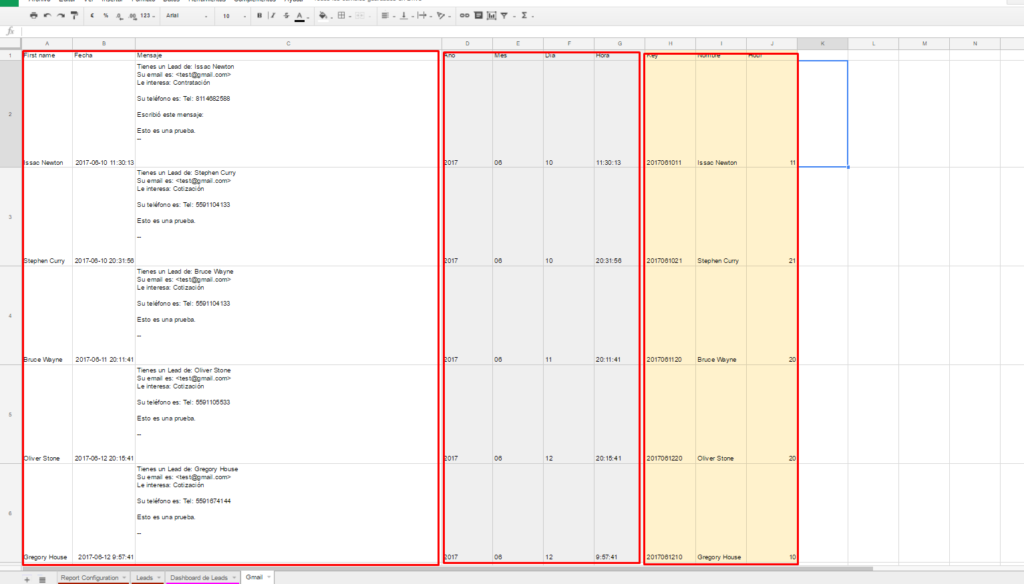This screenshot has height=584, width=1024.
Task: Activate the paint format tool
Action: (x=74, y=16)
